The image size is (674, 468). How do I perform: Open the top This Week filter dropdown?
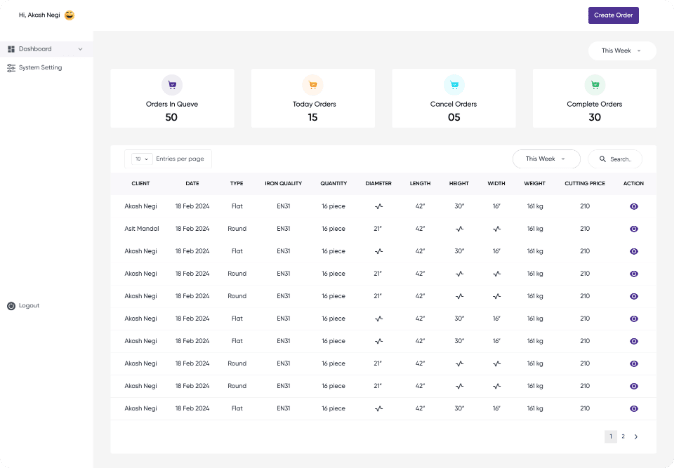[622, 51]
